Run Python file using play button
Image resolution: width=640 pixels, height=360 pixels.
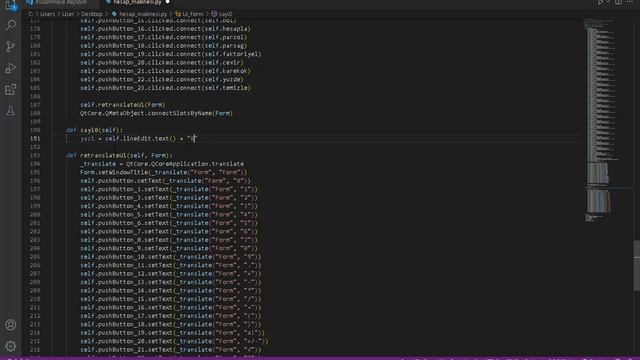click(600, 2)
